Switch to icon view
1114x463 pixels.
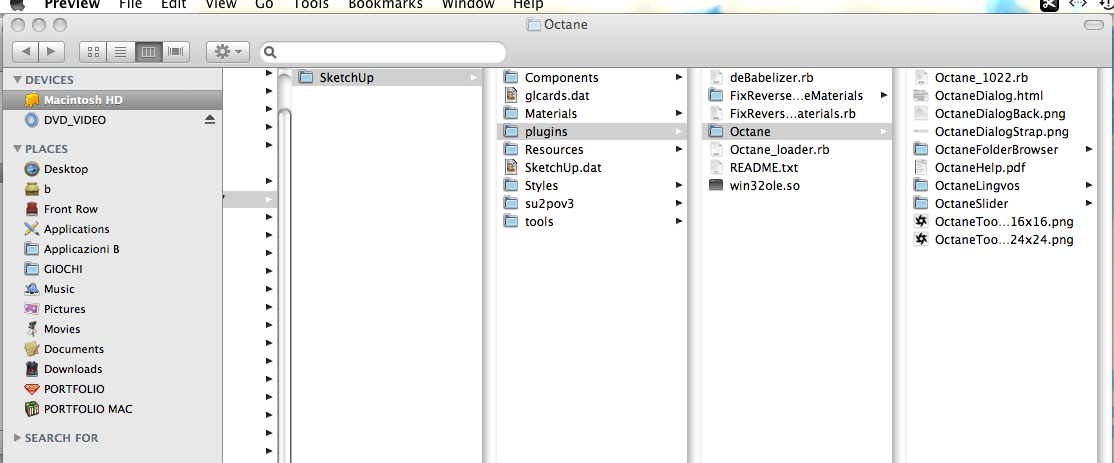[x=93, y=52]
